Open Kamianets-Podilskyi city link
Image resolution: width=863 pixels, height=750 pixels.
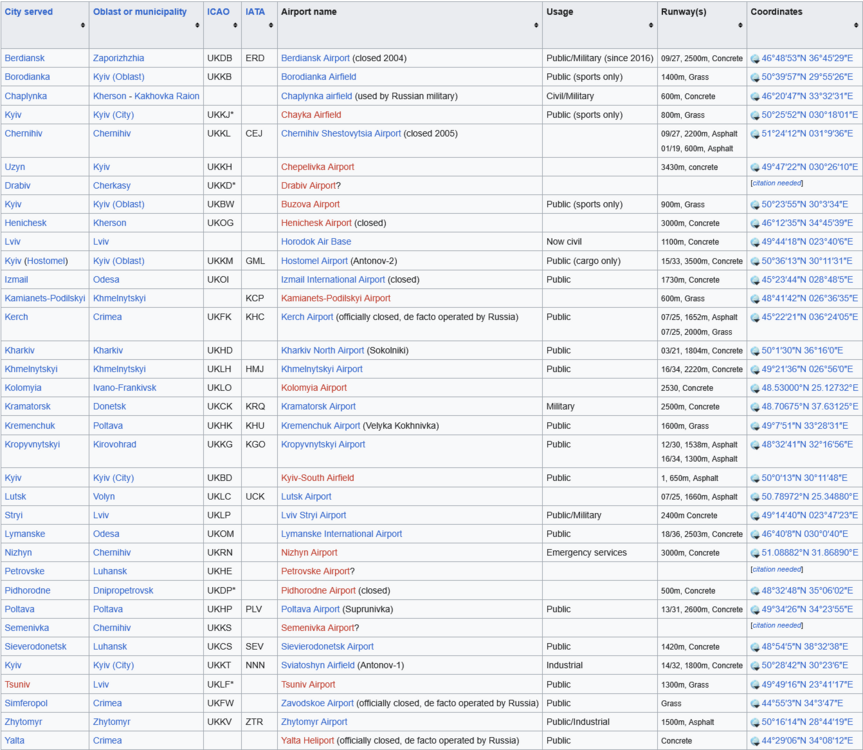45,298
